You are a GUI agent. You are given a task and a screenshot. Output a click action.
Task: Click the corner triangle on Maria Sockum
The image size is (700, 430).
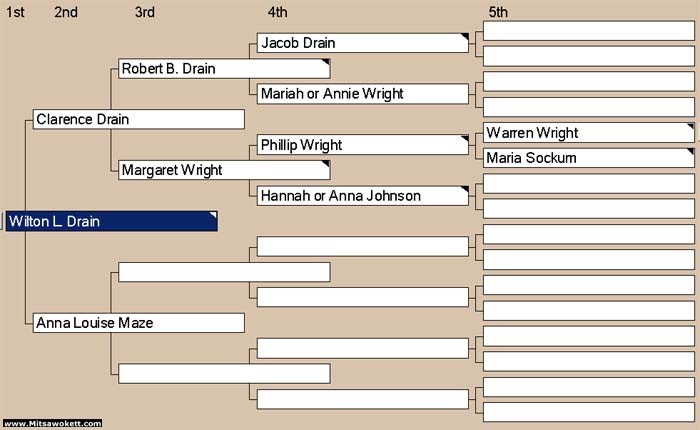click(690, 152)
